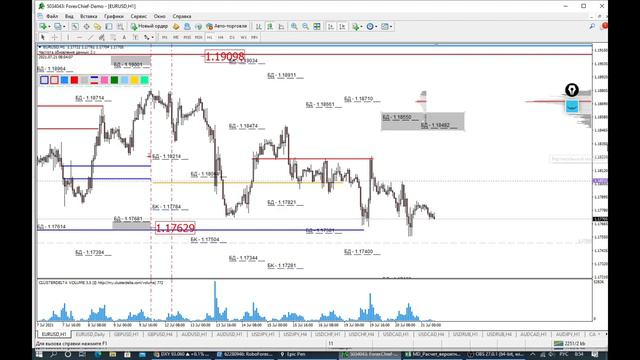The height and width of the screenshot is (360, 640).
Task: Switch to the M1 timeframe
Action: 164,37
